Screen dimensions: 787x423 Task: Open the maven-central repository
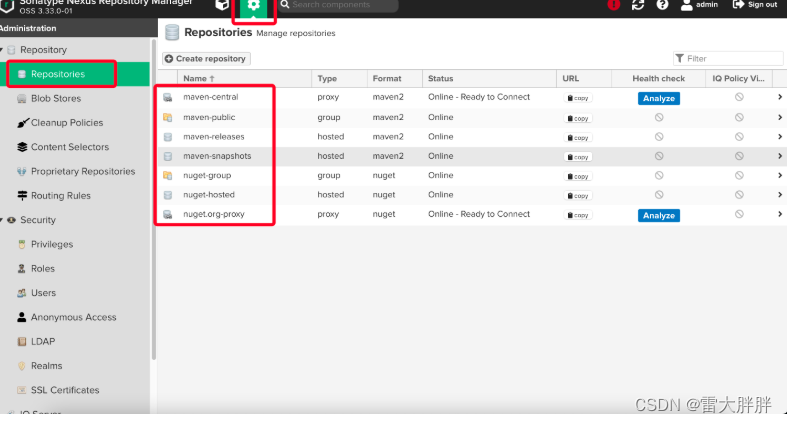coord(211,97)
